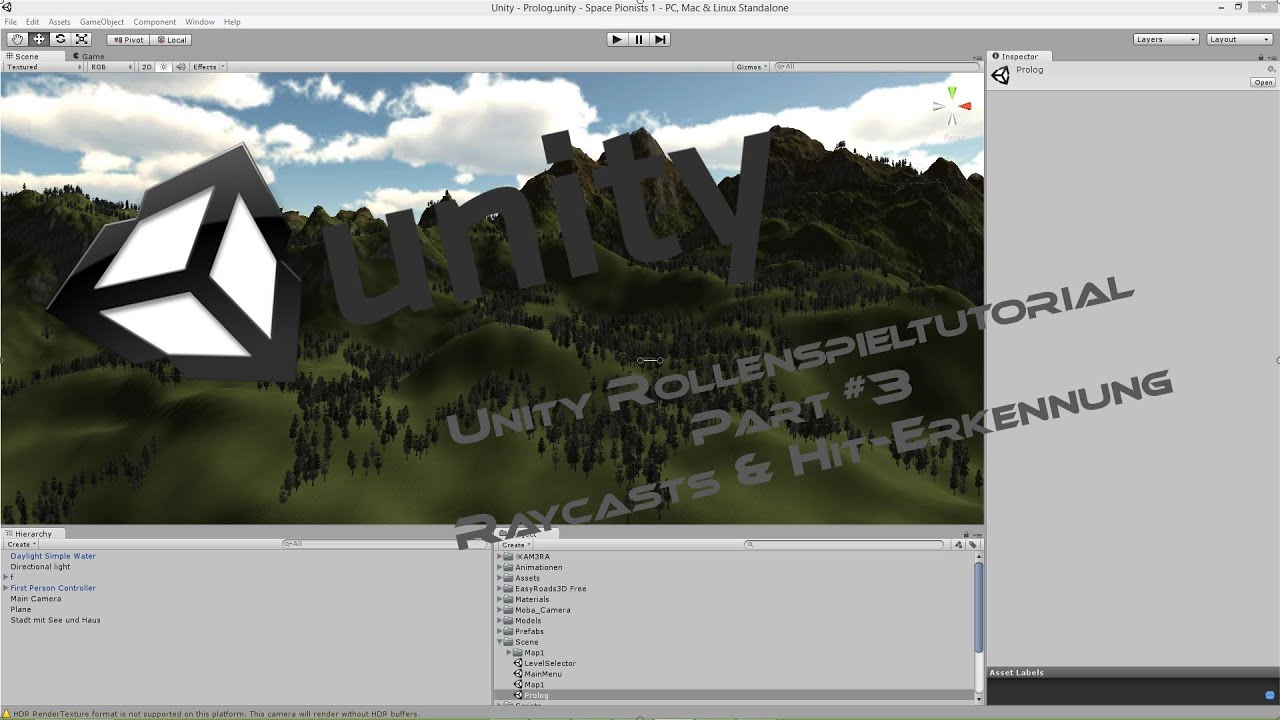Open the Layout dropdown
The width and height of the screenshot is (1280, 720).
click(x=1239, y=39)
